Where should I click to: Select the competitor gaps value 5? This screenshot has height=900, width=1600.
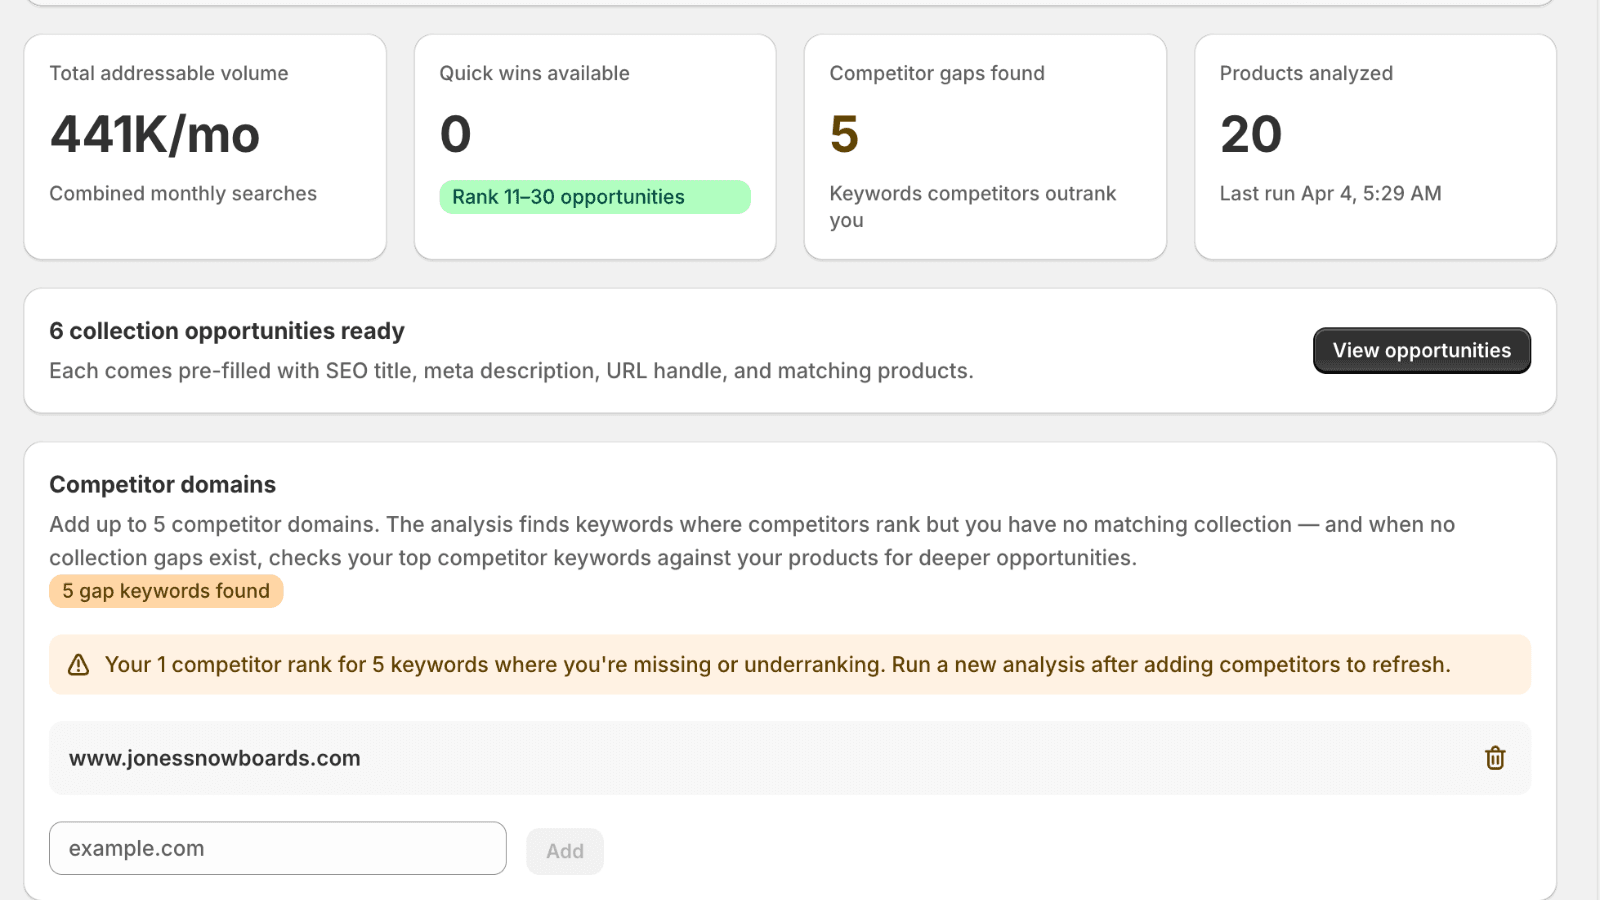pyautogui.click(x=844, y=134)
